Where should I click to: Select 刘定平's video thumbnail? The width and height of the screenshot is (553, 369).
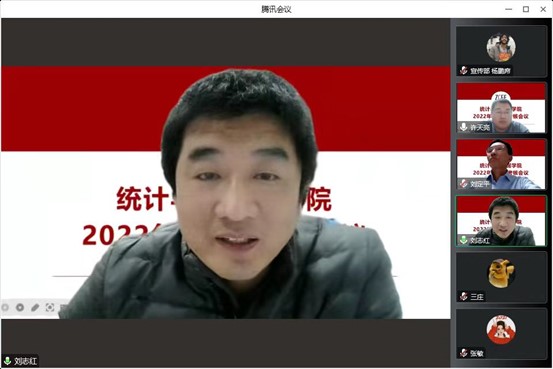(501, 164)
